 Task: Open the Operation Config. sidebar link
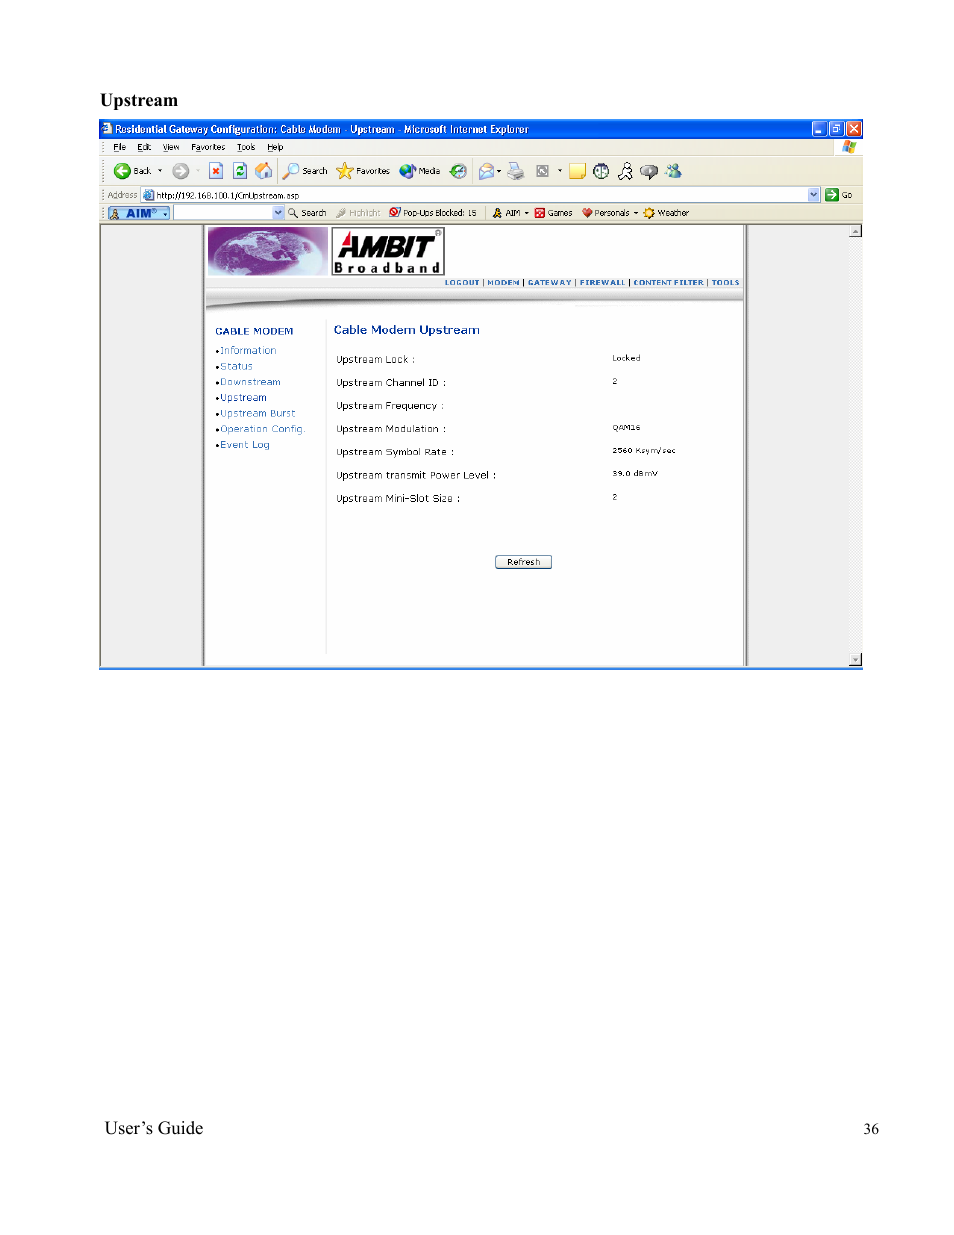pos(262,429)
